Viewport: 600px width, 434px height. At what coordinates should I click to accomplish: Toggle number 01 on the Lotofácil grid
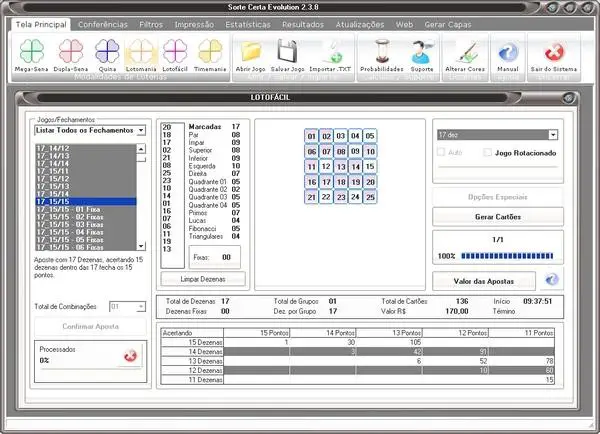(x=311, y=136)
